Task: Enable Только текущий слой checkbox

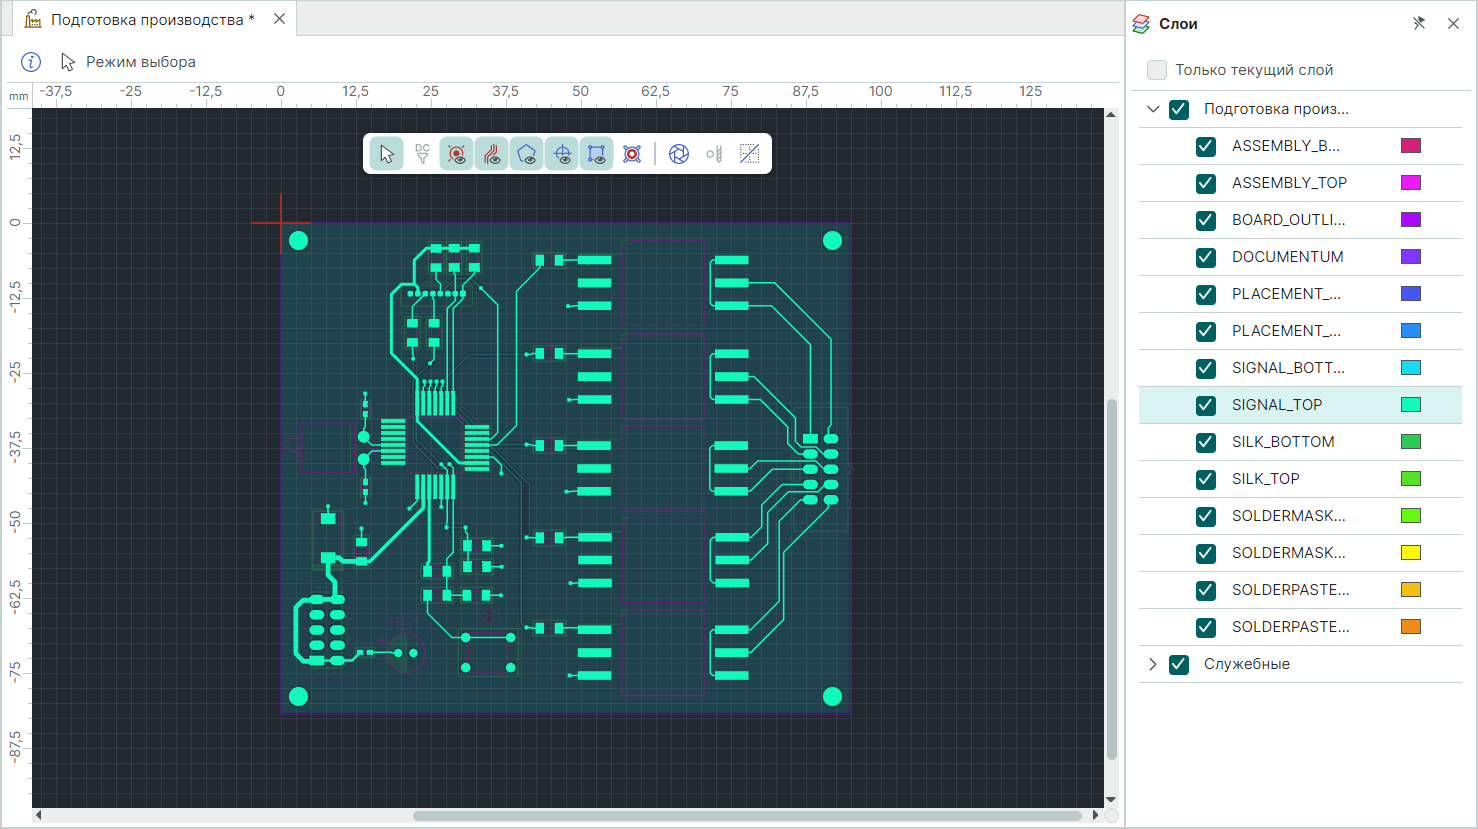Action: click(1157, 70)
